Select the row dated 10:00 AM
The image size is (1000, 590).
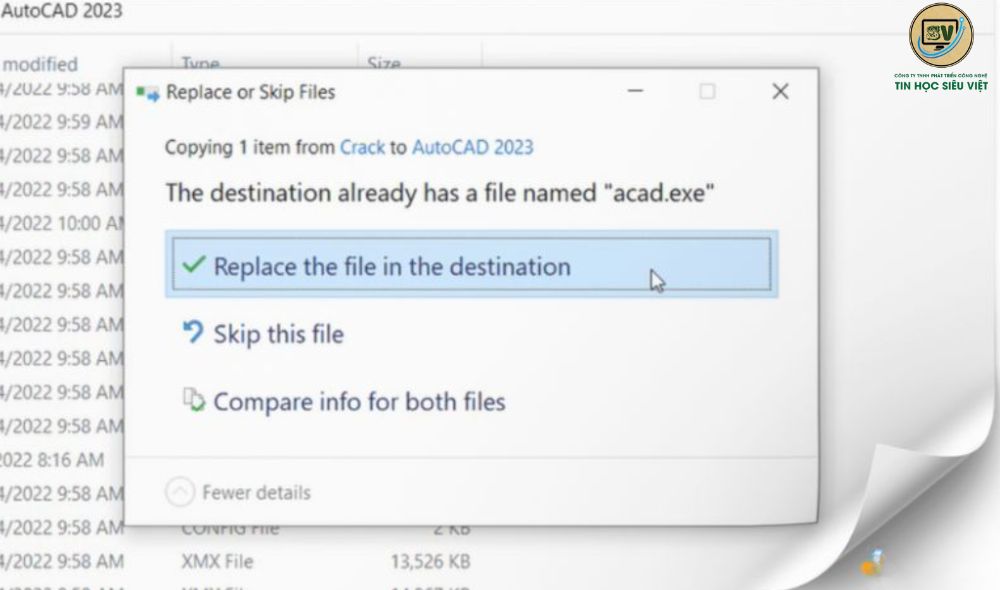click(x=62, y=224)
